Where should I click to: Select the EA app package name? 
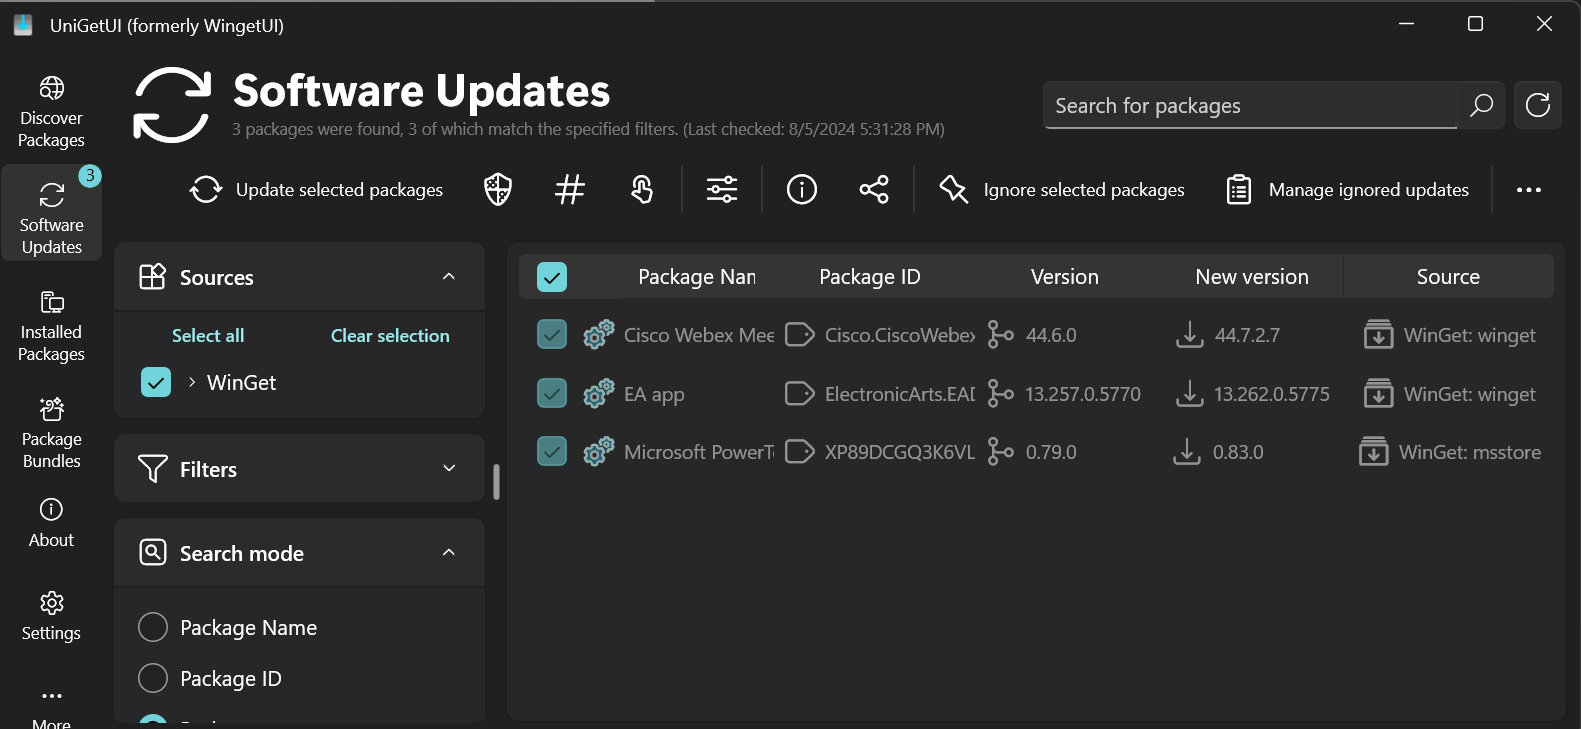pyautogui.click(x=654, y=394)
